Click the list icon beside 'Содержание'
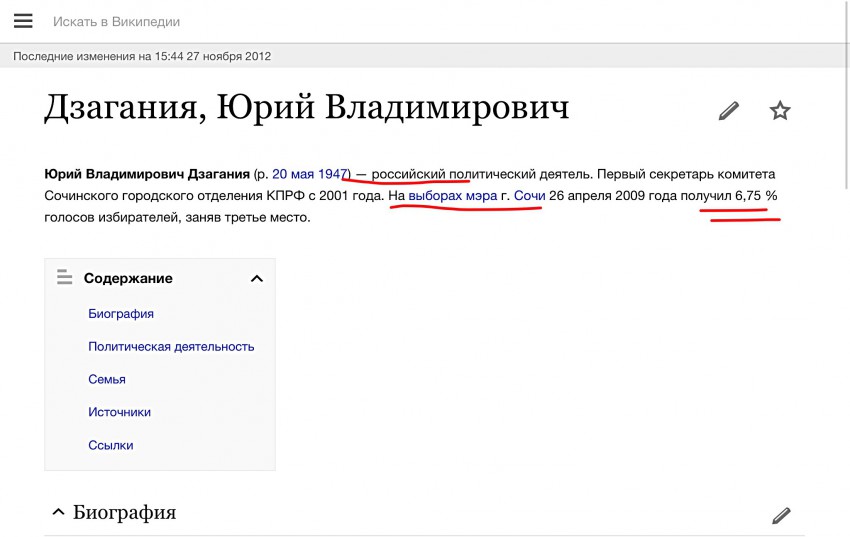Image resolution: width=850 pixels, height=537 pixels. pos(65,278)
